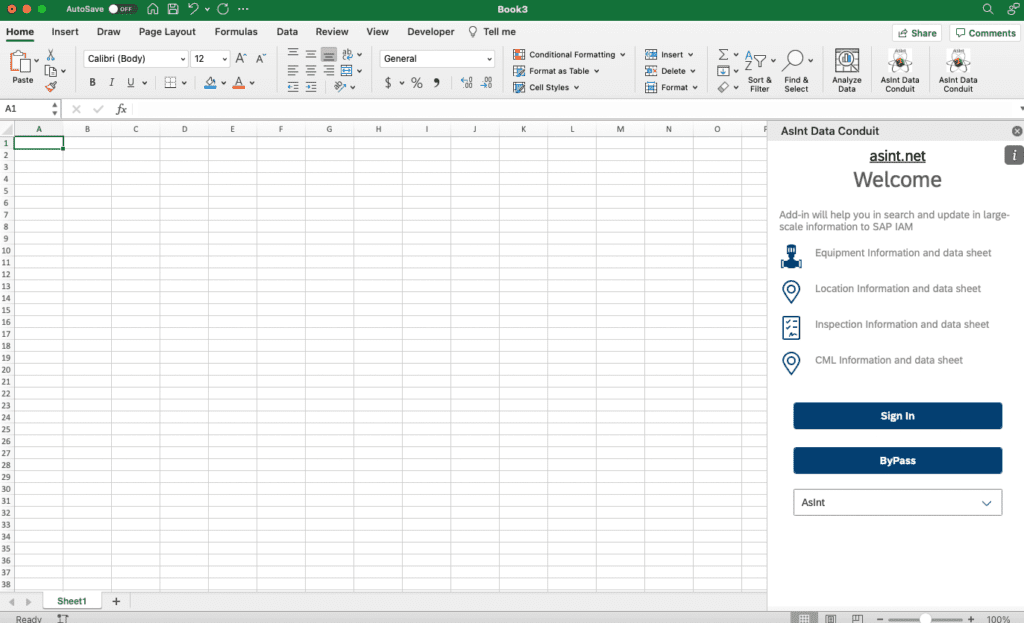Click Tell me search field
This screenshot has height=623, width=1024.
492,31
